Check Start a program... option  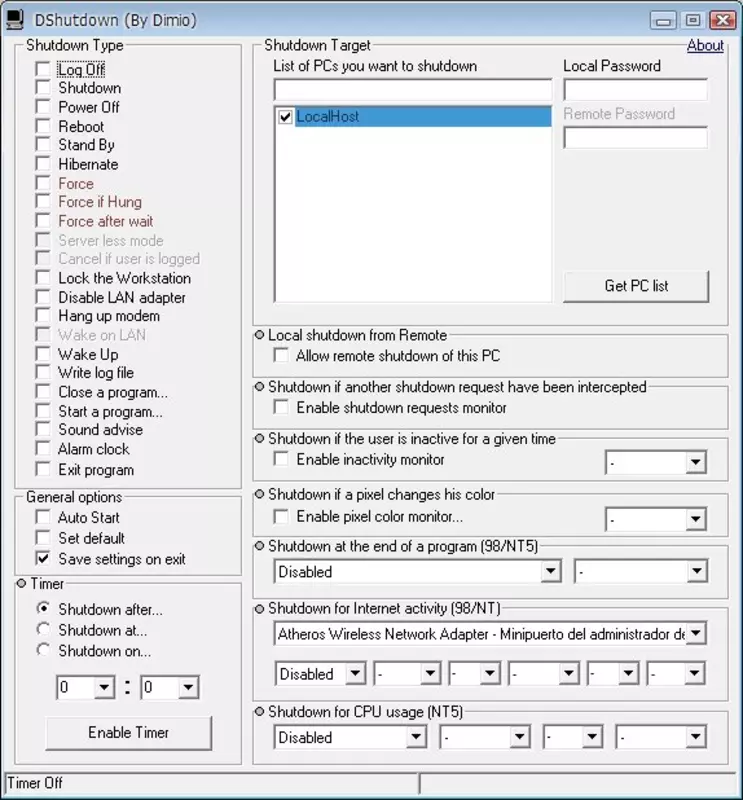tap(43, 411)
